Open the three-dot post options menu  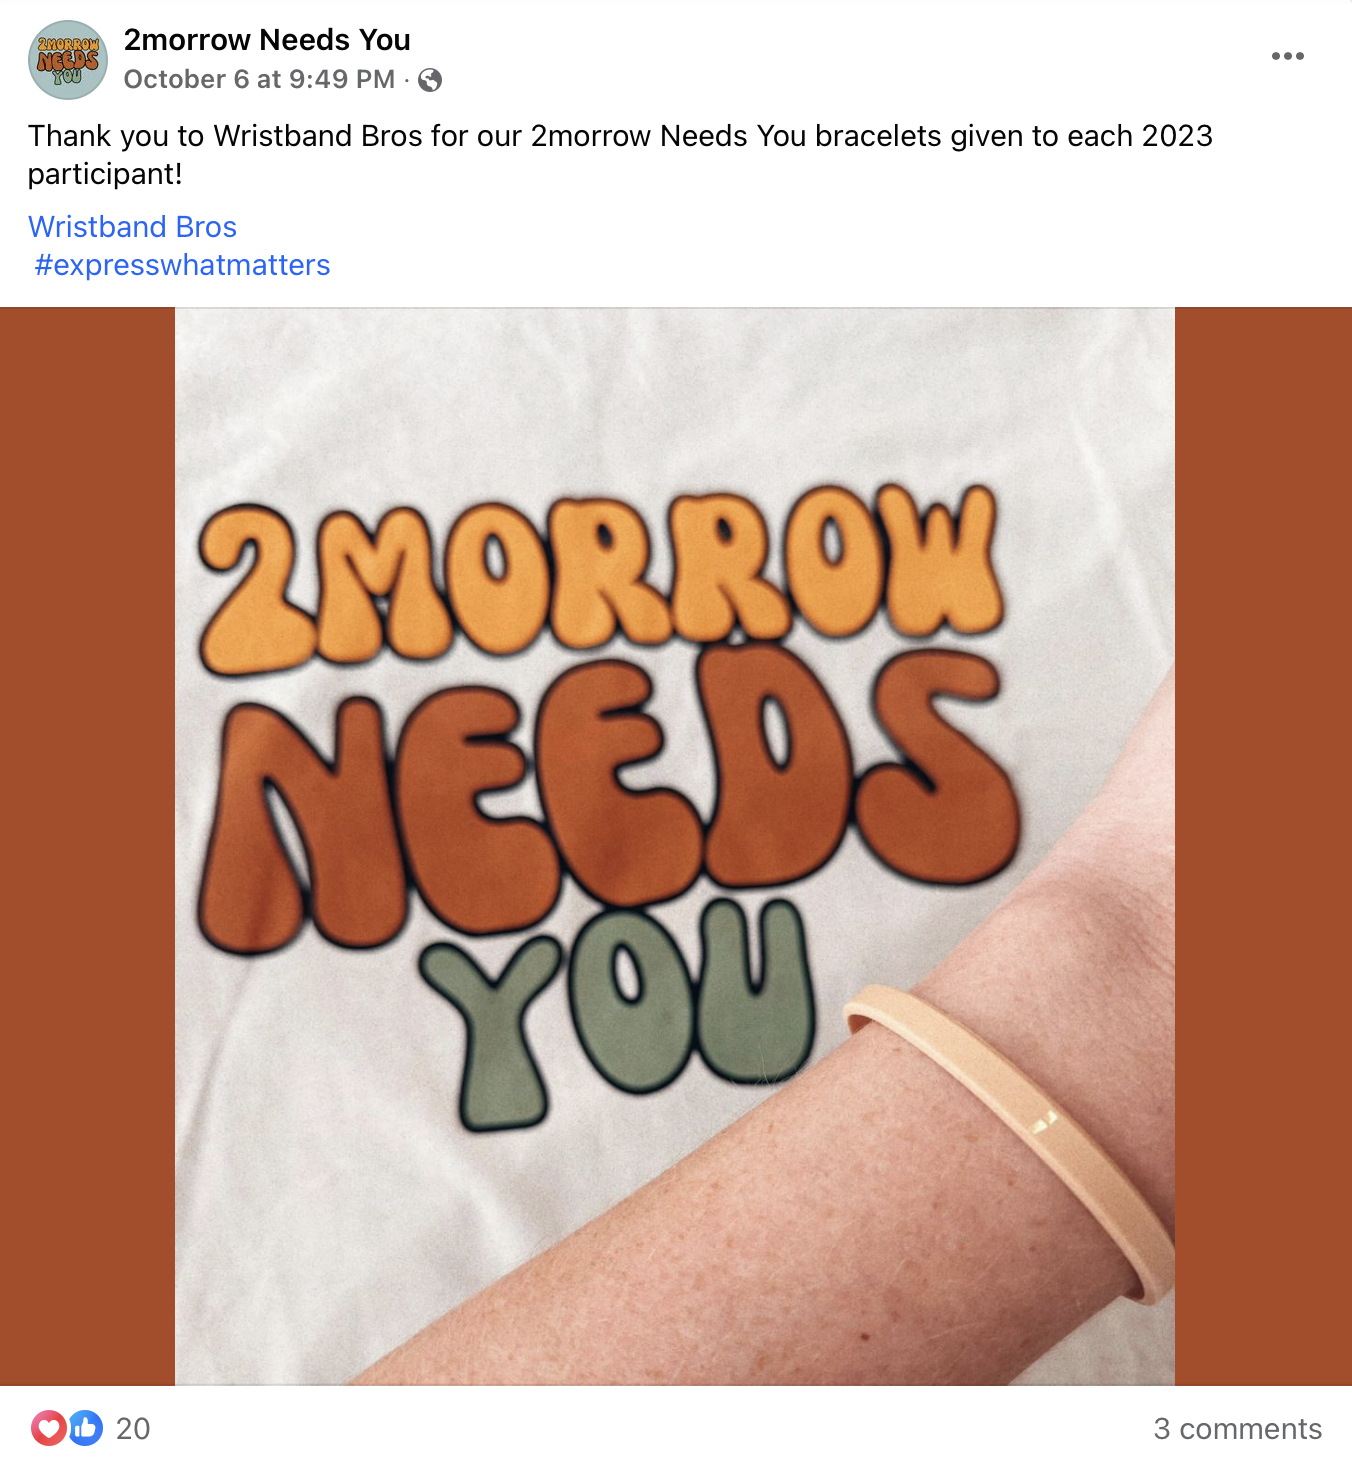tap(1287, 56)
